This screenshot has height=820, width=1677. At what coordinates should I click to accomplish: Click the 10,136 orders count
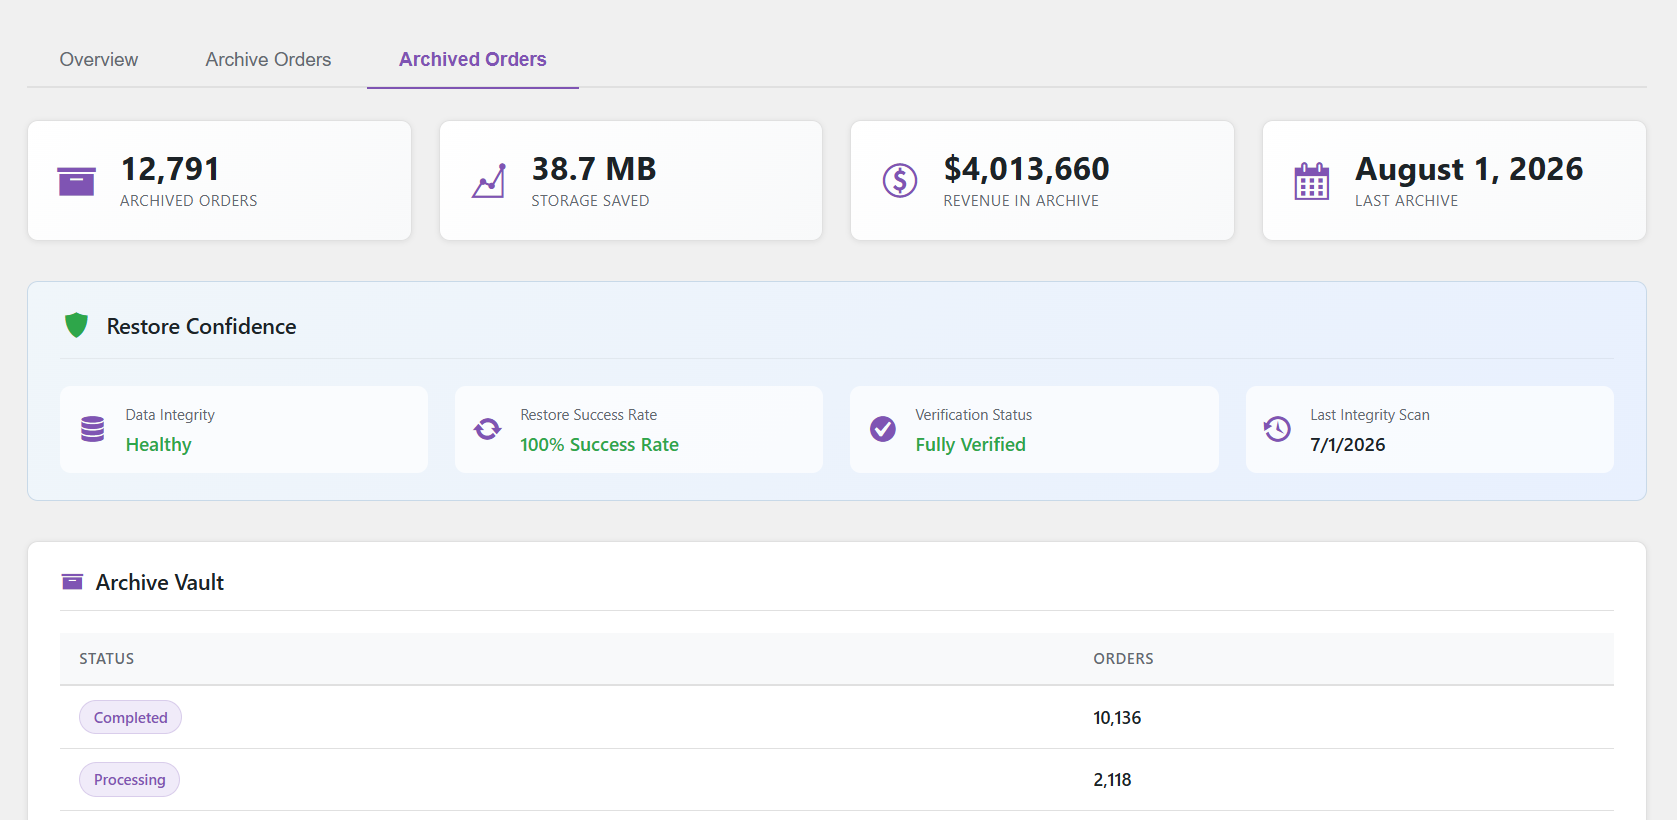1117,717
